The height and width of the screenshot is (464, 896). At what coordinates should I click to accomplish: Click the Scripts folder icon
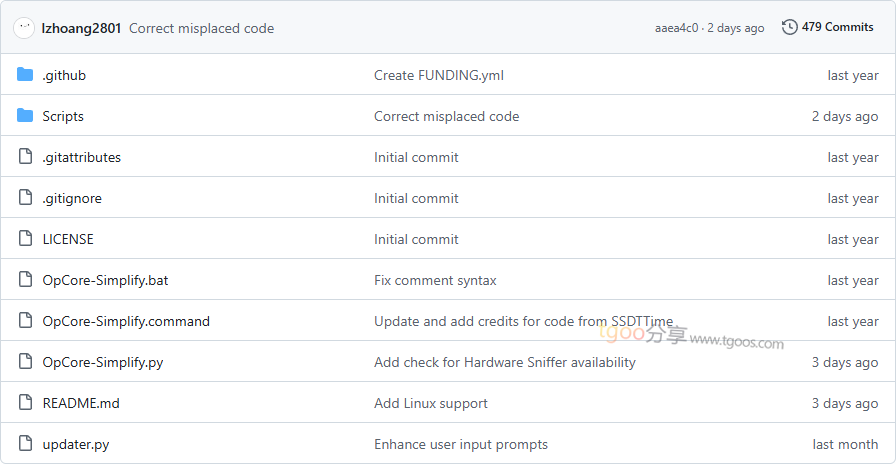point(25,116)
